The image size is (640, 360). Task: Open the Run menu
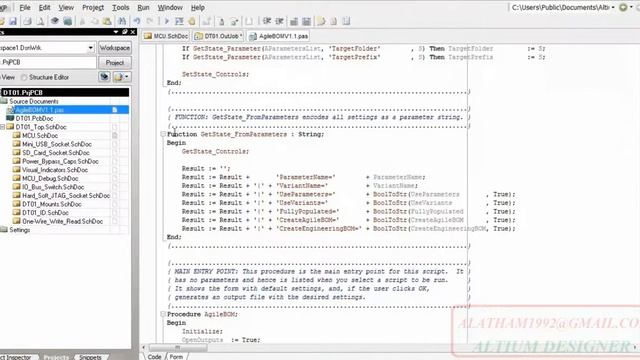(x=143, y=7)
